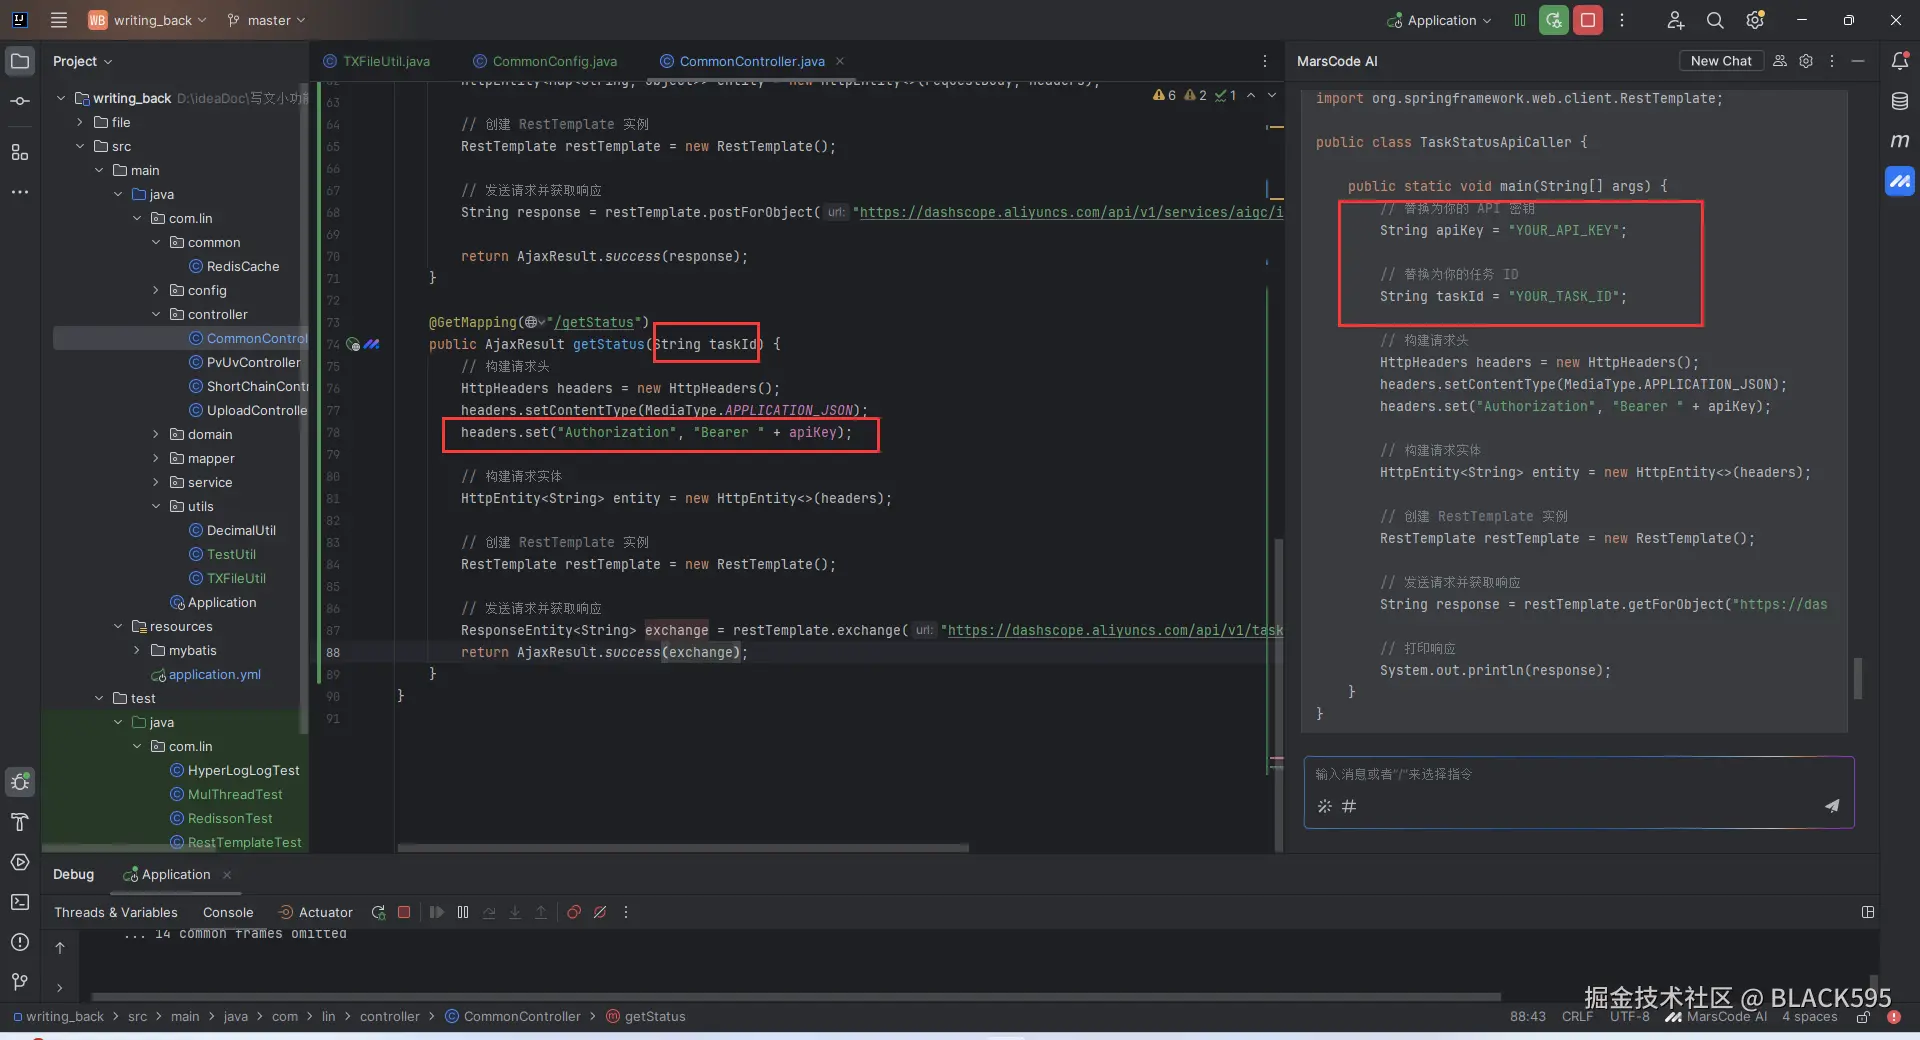This screenshot has height=1040, width=1920.
Task: Open the Debug tool window icon
Action: pos(20,782)
